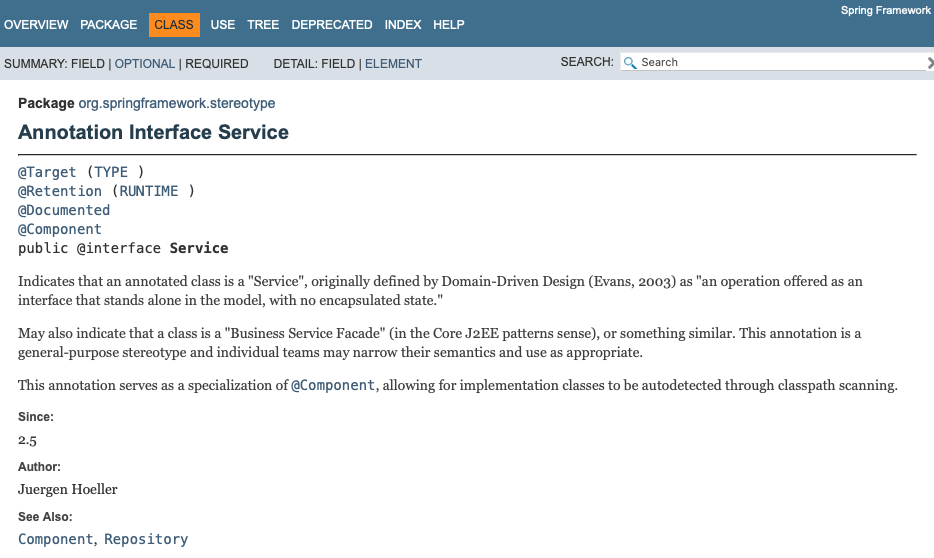This screenshot has width=934, height=558.
Task: Open the Use page
Action: tap(223, 25)
